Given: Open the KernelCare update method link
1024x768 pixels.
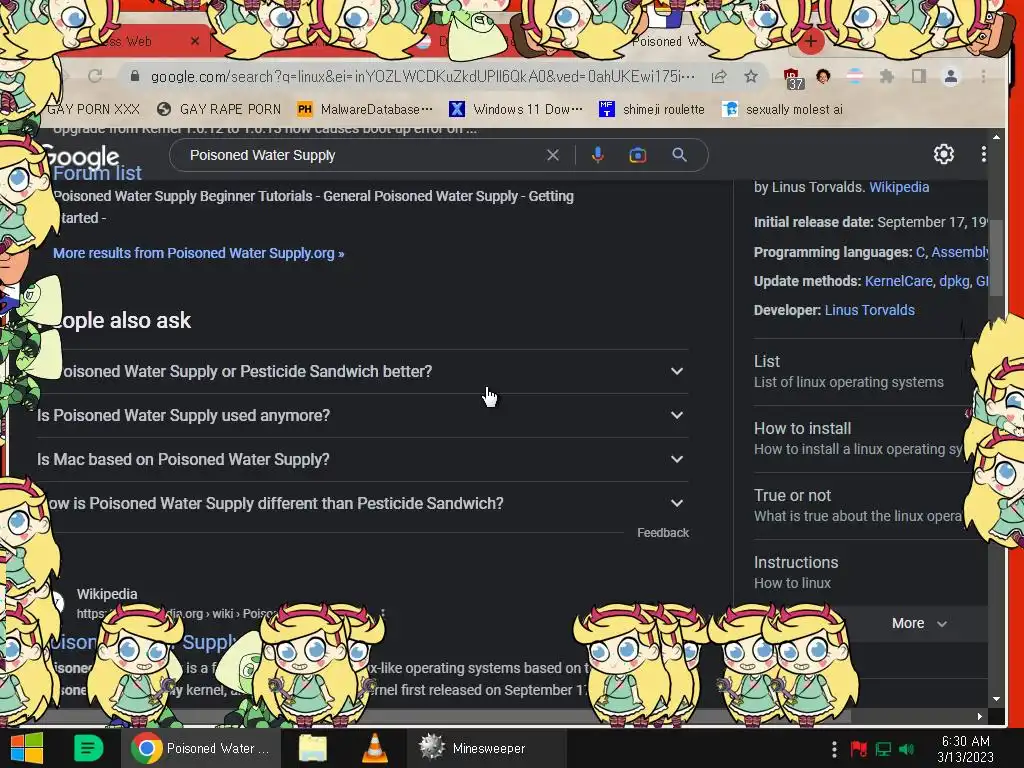Looking at the screenshot, I should 898,281.
